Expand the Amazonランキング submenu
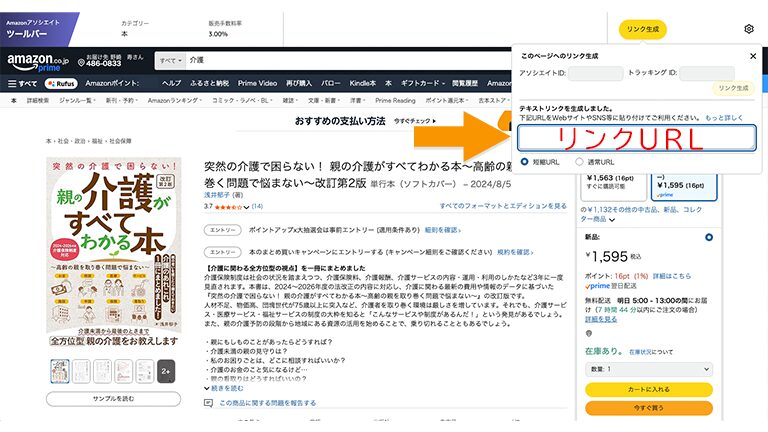The image size is (768, 432). click(x=175, y=100)
